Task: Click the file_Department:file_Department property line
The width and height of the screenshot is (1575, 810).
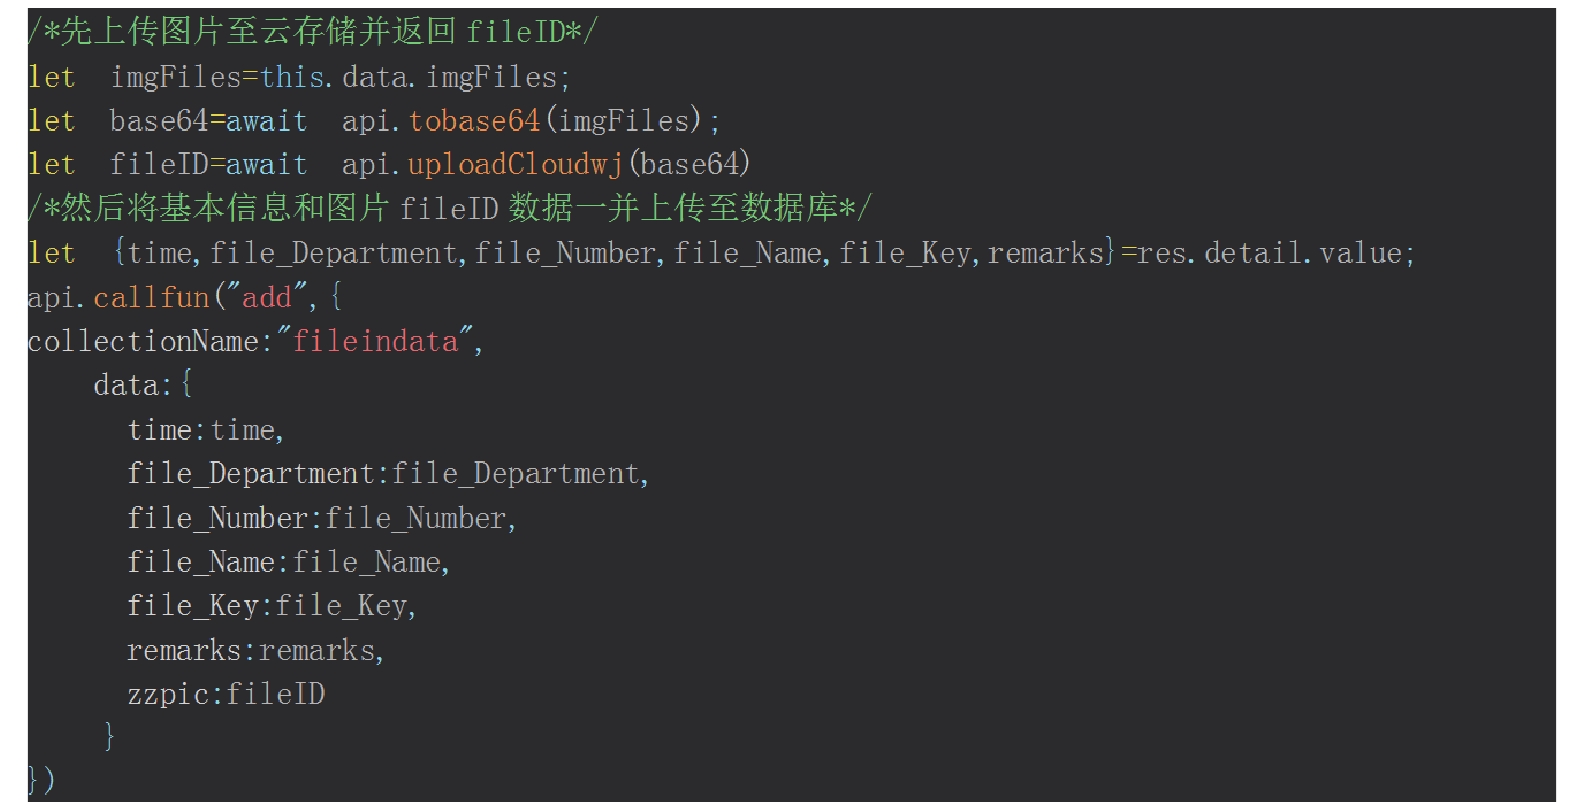Action: click(x=387, y=473)
